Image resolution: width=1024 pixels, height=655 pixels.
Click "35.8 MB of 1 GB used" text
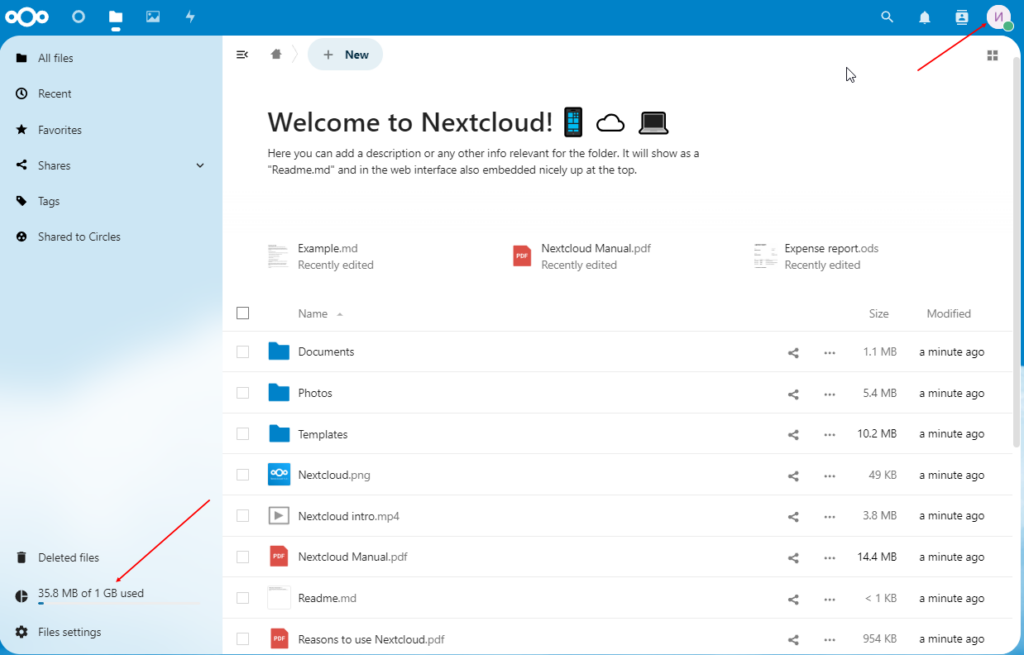click(91, 593)
